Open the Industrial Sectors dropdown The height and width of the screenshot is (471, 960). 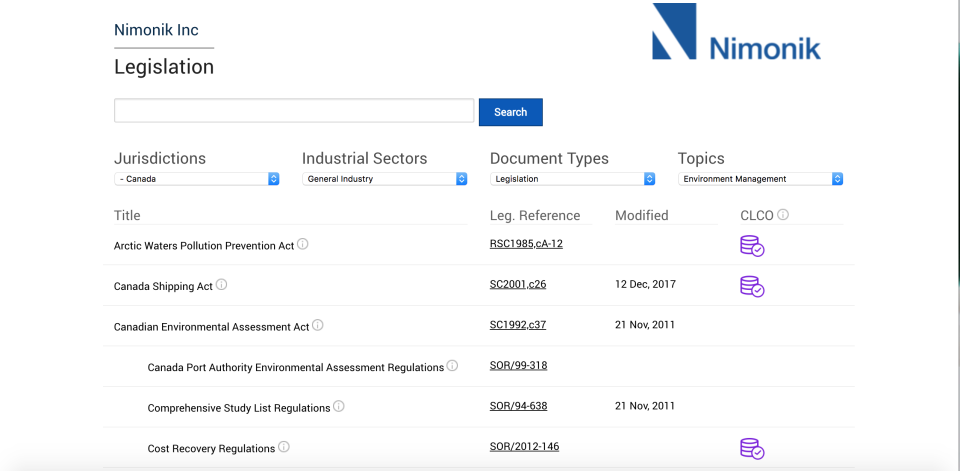click(x=384, y=179)
